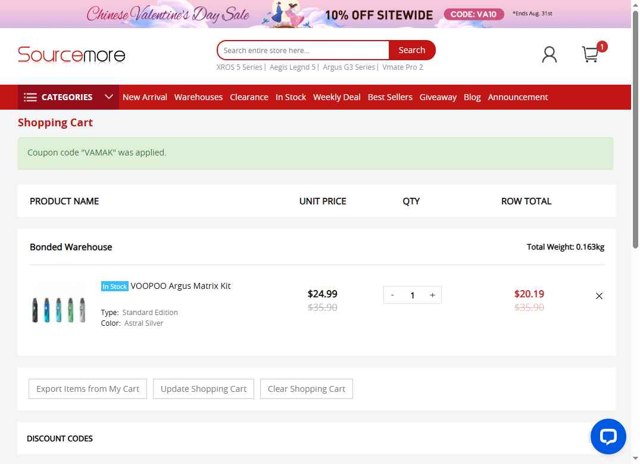Open the Giveaway page
Image resolution: width=640 pixels, height=464 pixels.
438,97
